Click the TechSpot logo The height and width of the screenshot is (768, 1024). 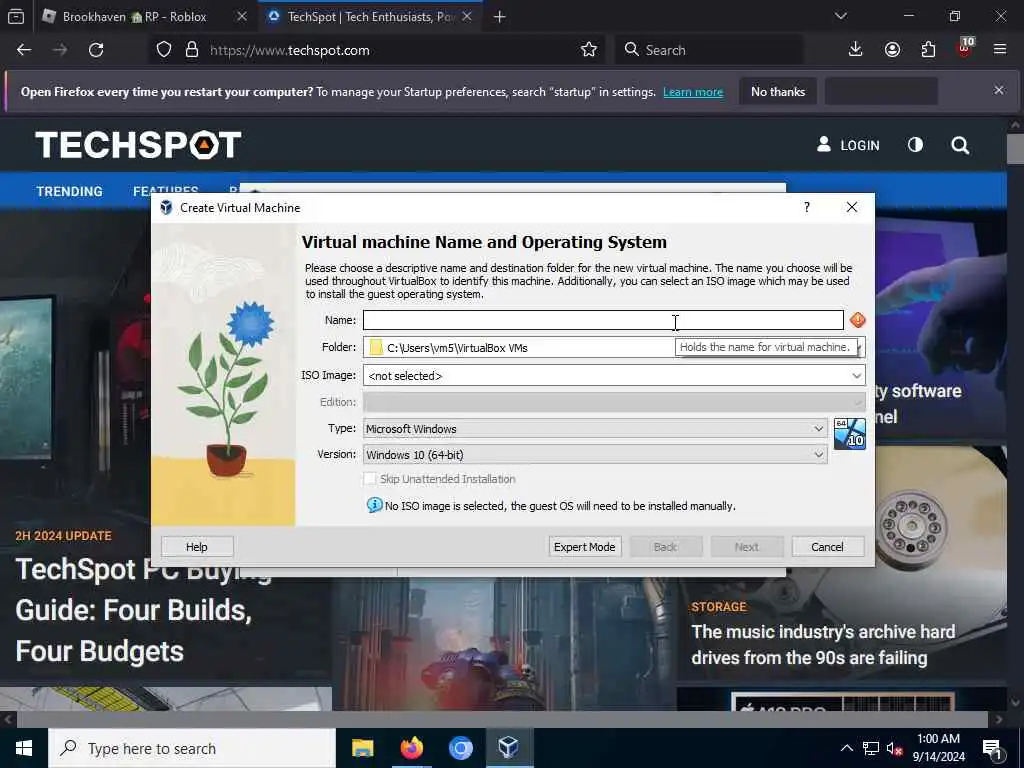[x=138, y=144]
